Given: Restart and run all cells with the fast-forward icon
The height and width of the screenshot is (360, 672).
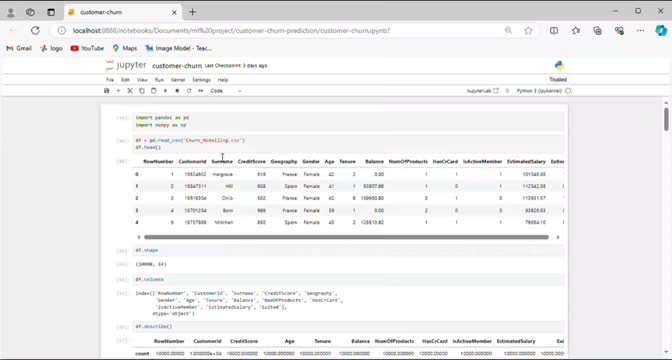Looking at the screenshot, I should tap(201, 91).
